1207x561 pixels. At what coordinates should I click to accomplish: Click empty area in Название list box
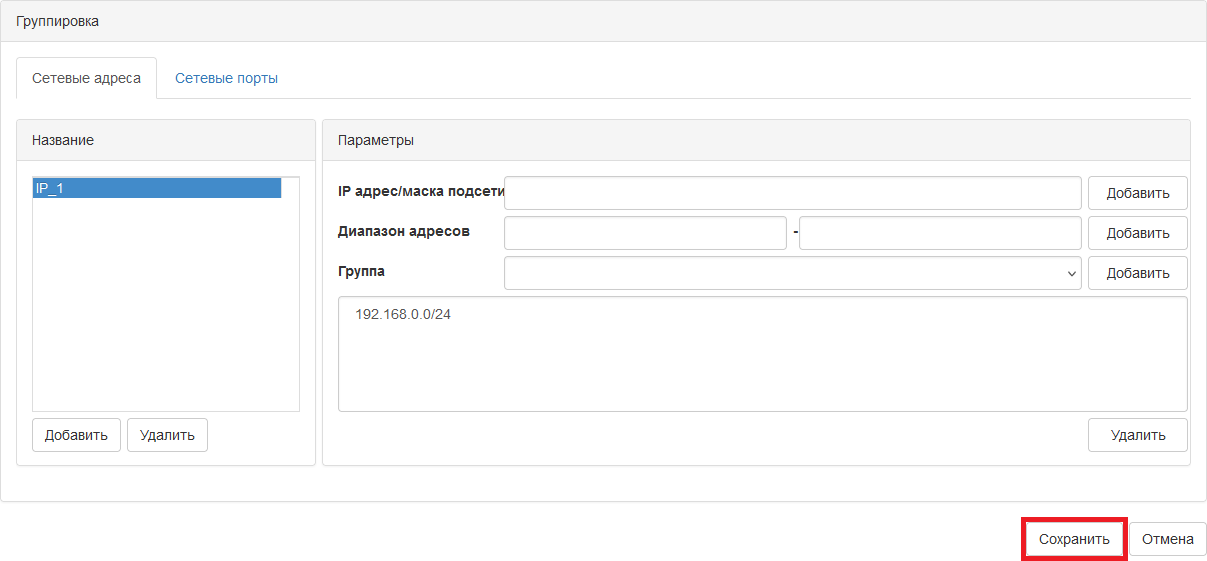click(166, 305)
